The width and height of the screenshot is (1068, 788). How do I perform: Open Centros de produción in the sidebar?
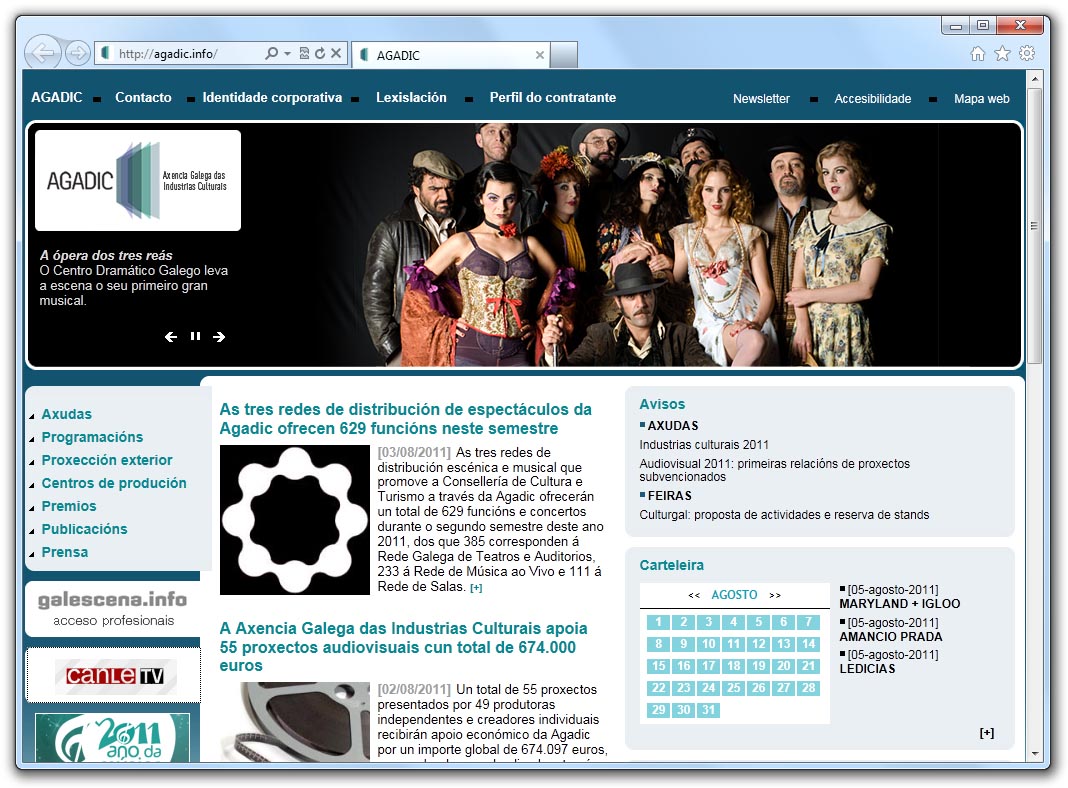(x=114, y=483)
